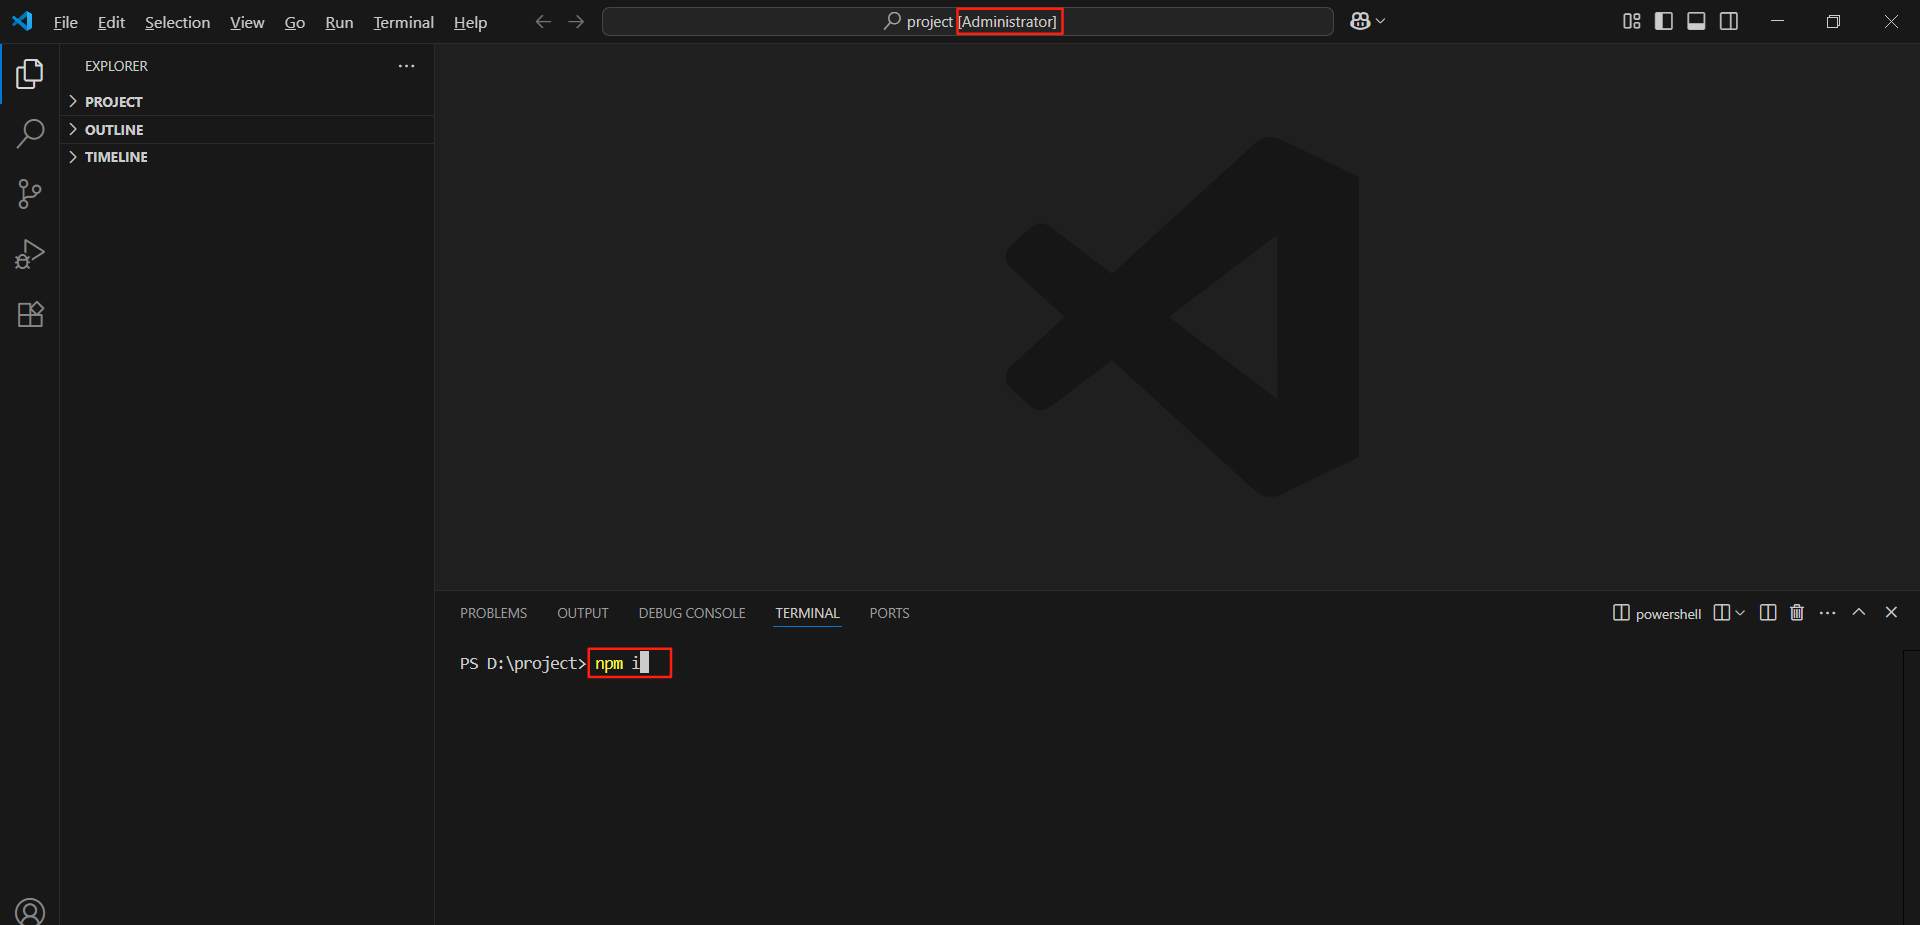Switch to the PROBLEMS tab
This screenshot has height=925, width=1920.
click(x=493, y=613)
